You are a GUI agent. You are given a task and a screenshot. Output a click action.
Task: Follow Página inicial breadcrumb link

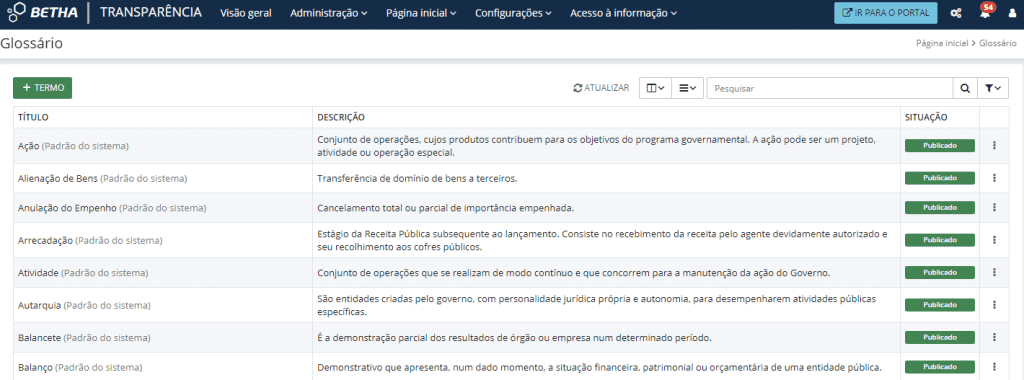coord(942,43)
